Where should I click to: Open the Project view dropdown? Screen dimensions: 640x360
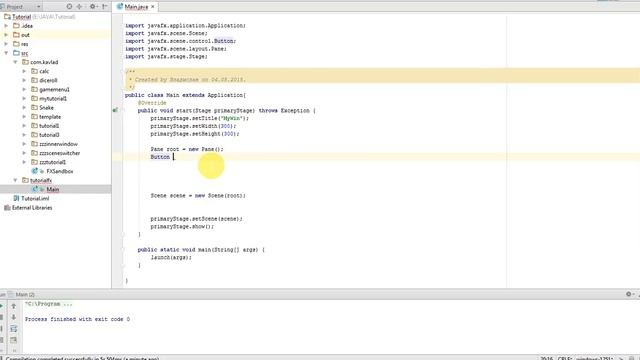point(39,7)
